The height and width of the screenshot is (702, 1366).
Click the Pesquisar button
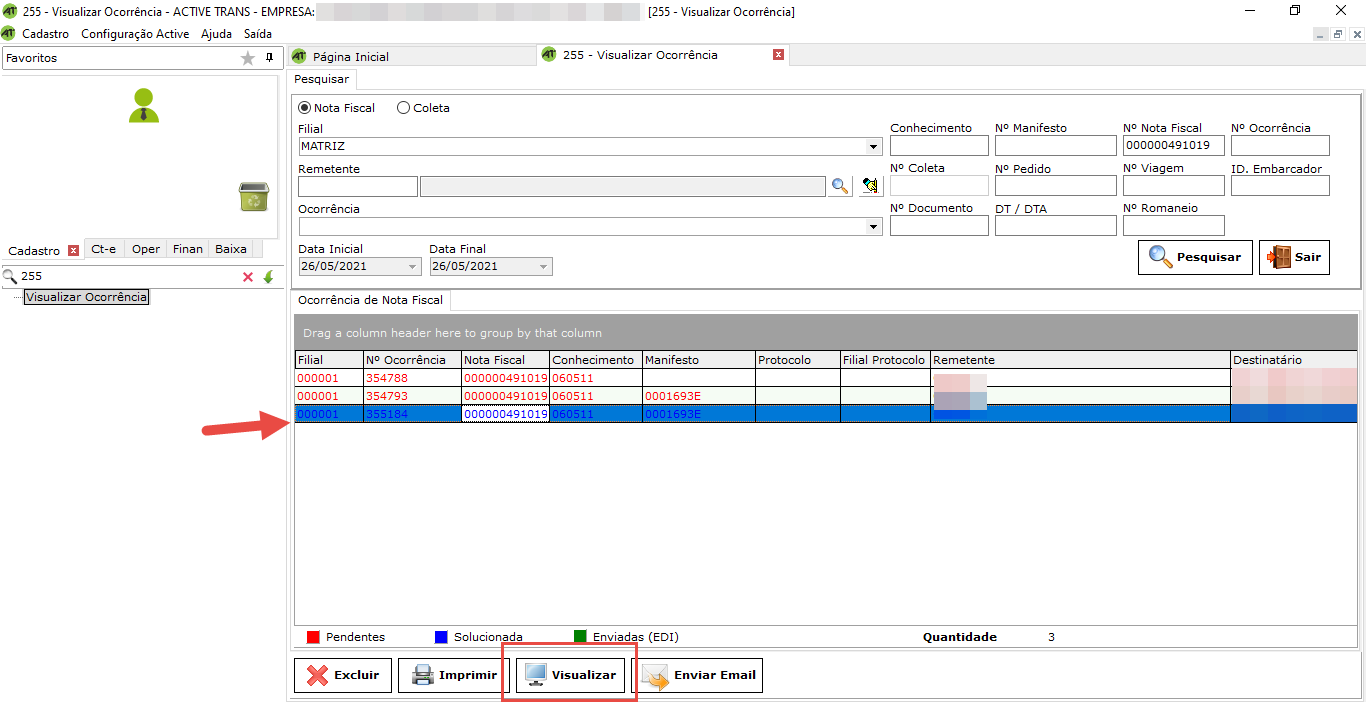tap(1195, 257)
